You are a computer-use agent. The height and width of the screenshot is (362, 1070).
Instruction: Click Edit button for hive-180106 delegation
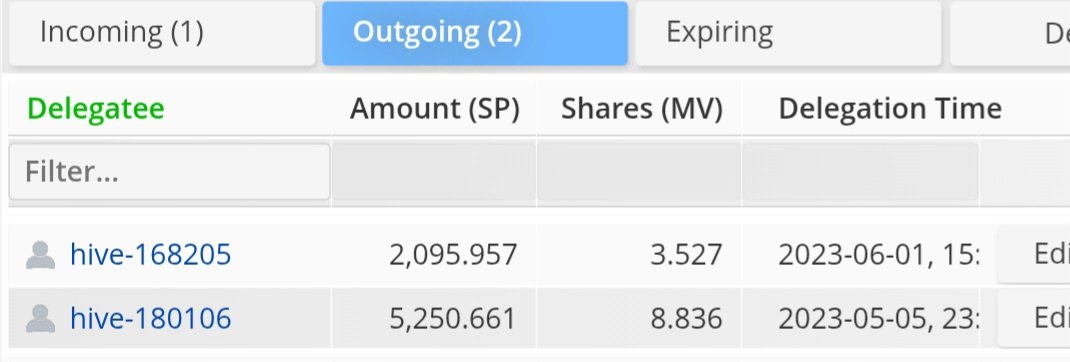pyautogui.click(x=1033, y=319)
